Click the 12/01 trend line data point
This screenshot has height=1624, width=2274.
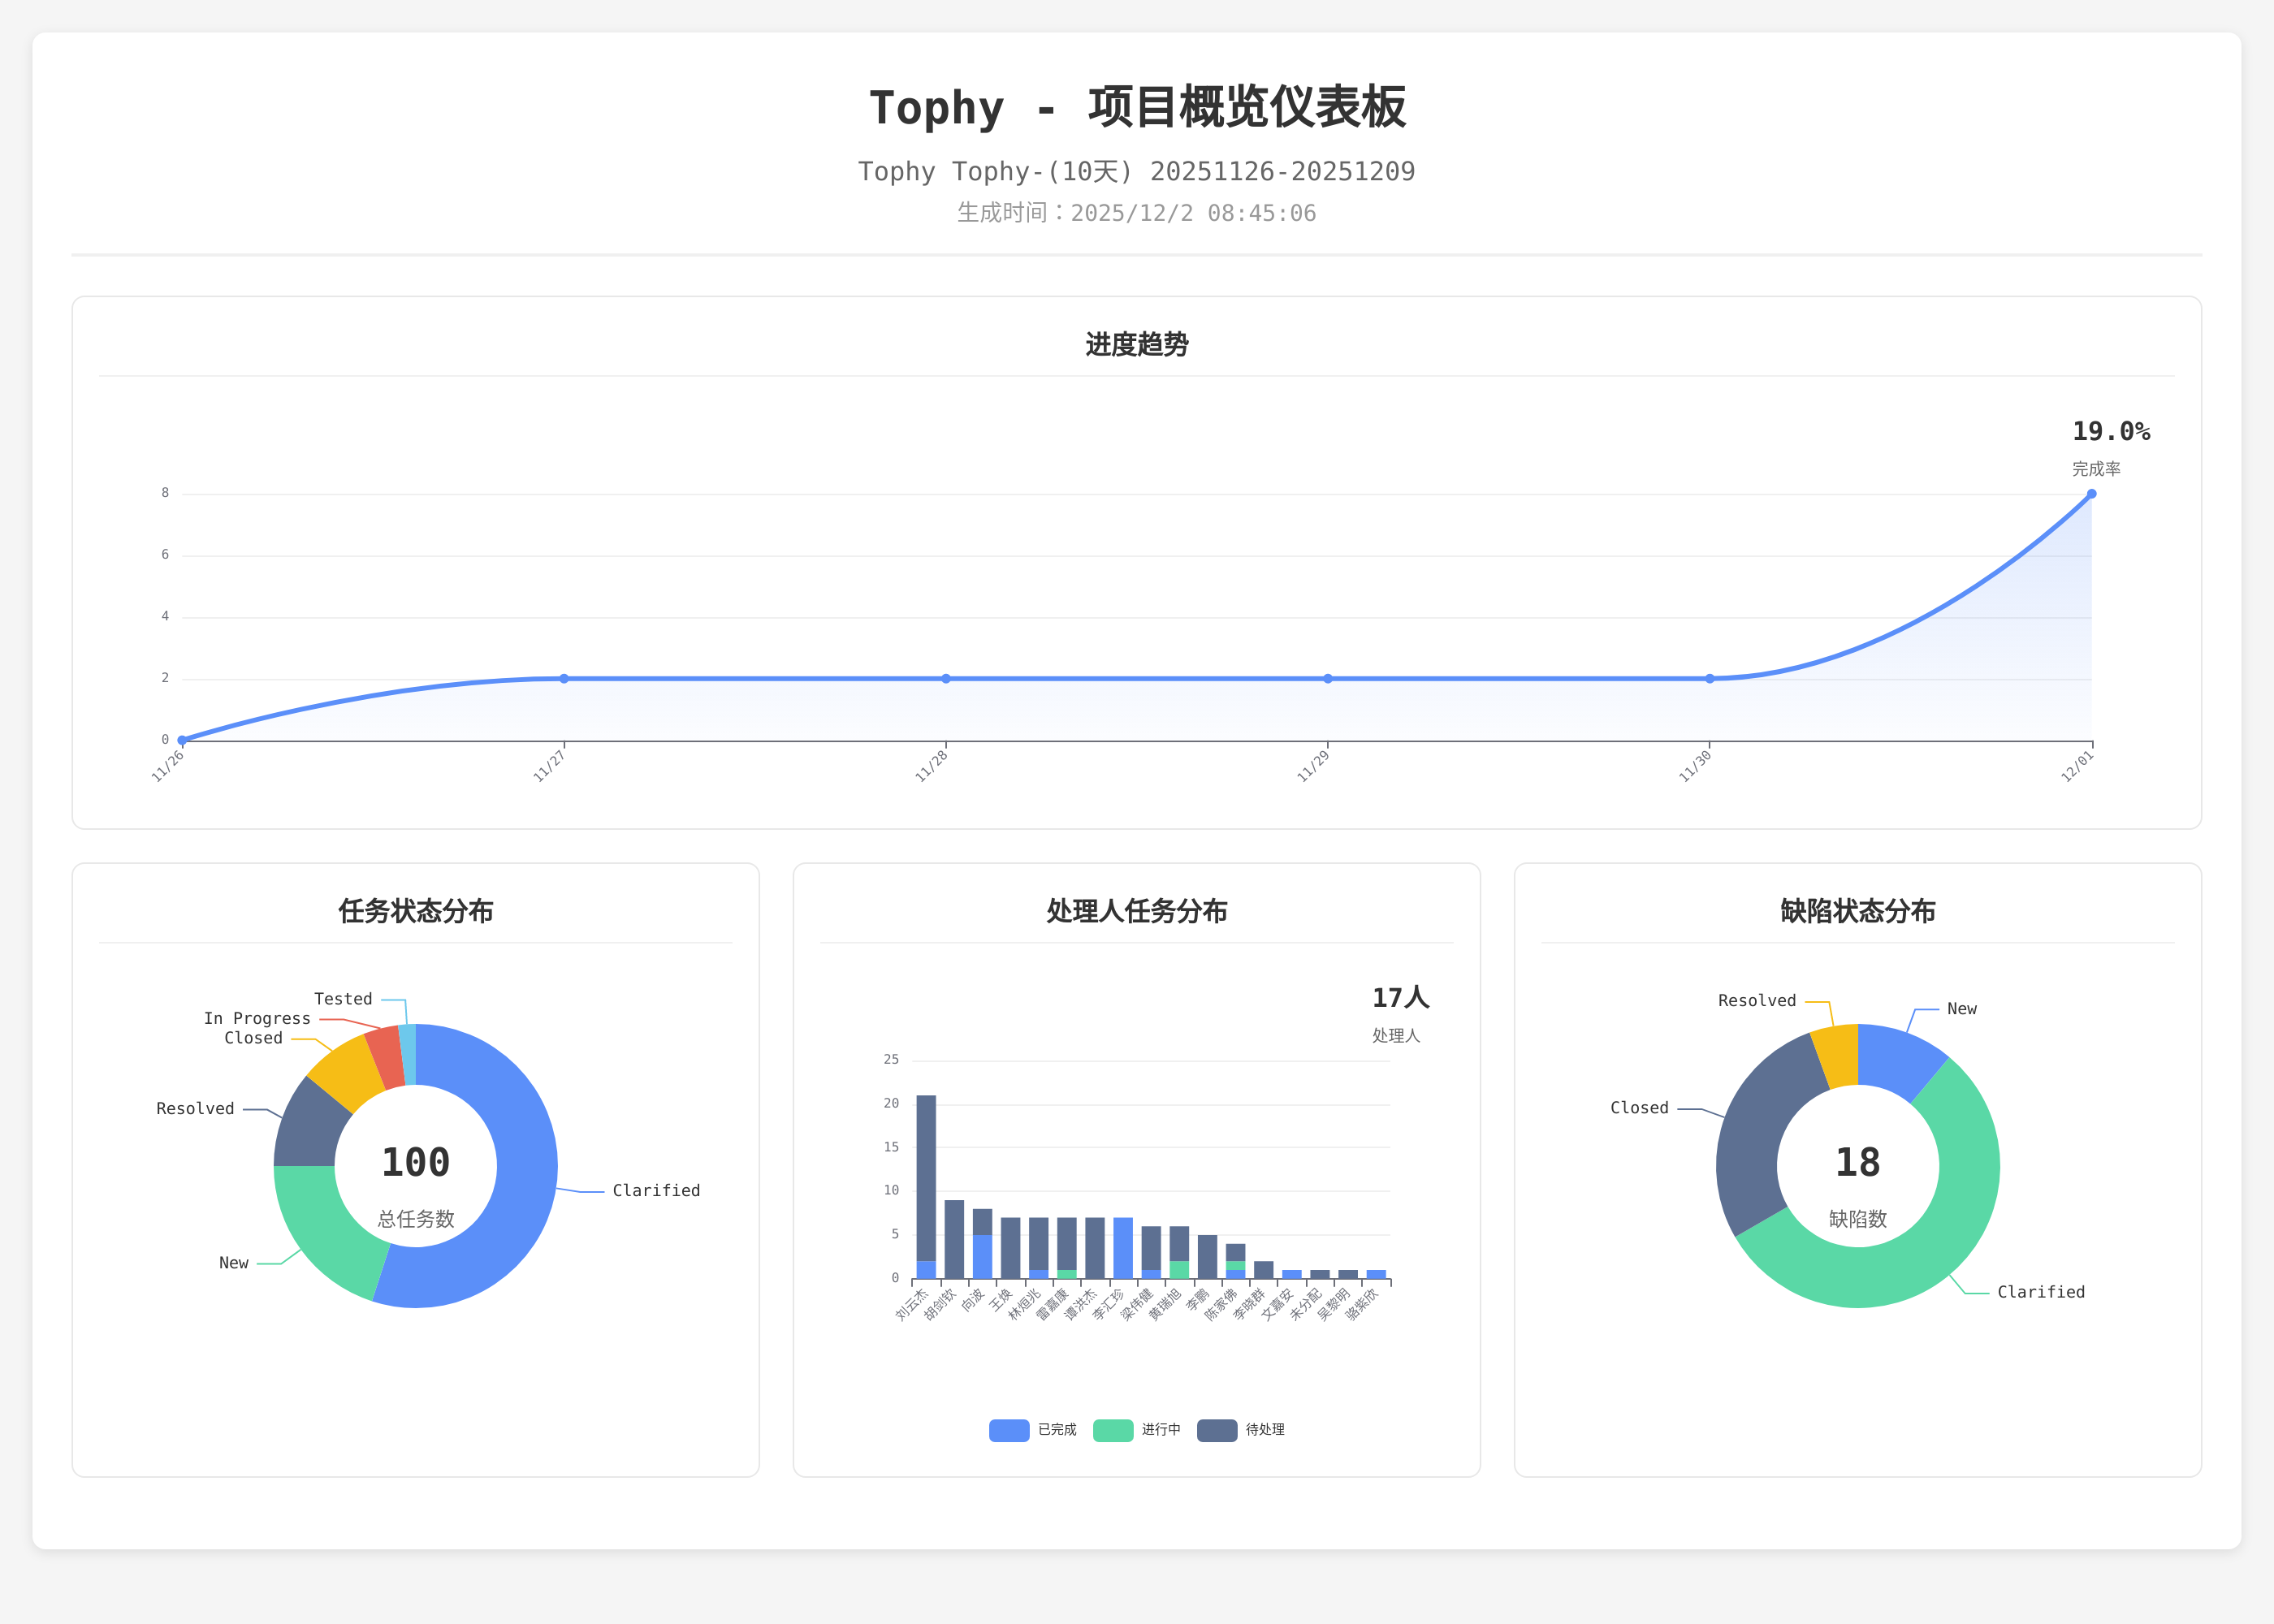2091,494
